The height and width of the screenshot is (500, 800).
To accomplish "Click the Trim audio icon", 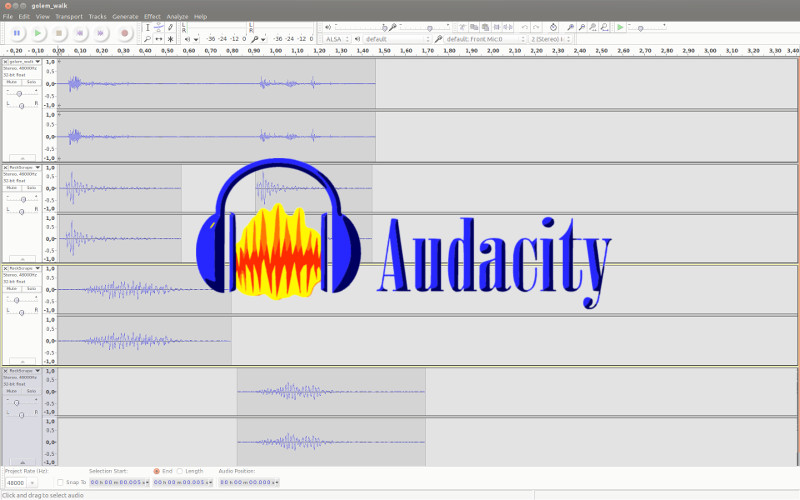I will [497, 27].
